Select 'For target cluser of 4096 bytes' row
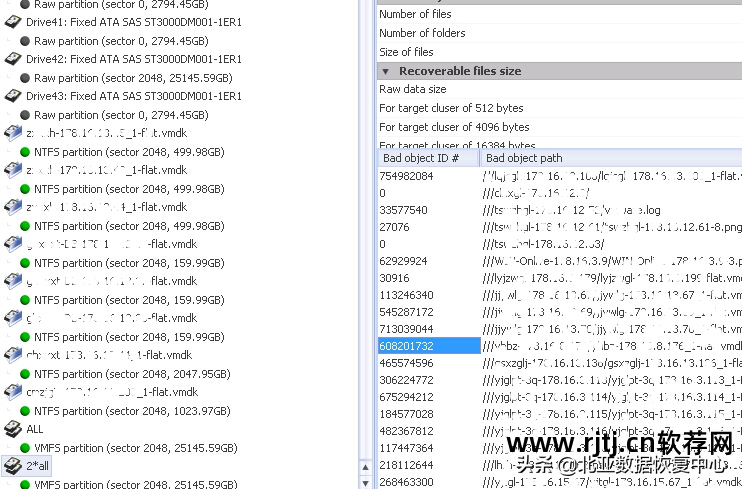This screenshot has width=742, height=489. [454, 127]
